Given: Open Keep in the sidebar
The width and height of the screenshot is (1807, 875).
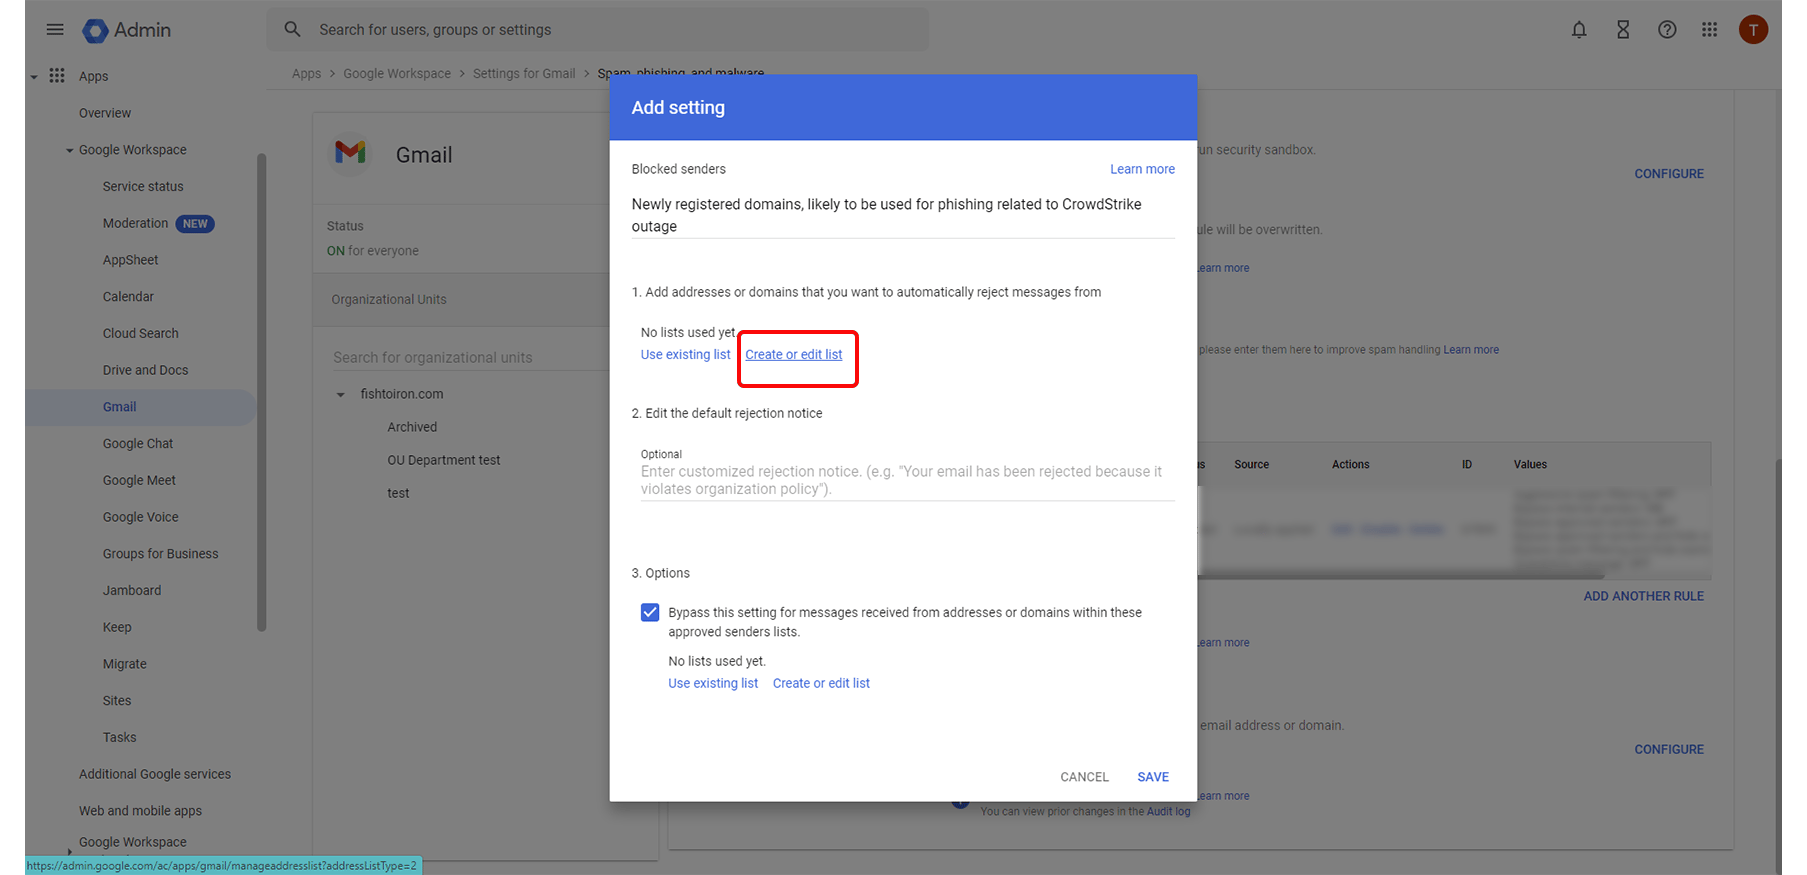Looking at the screenshot, I should pos(117,627).
